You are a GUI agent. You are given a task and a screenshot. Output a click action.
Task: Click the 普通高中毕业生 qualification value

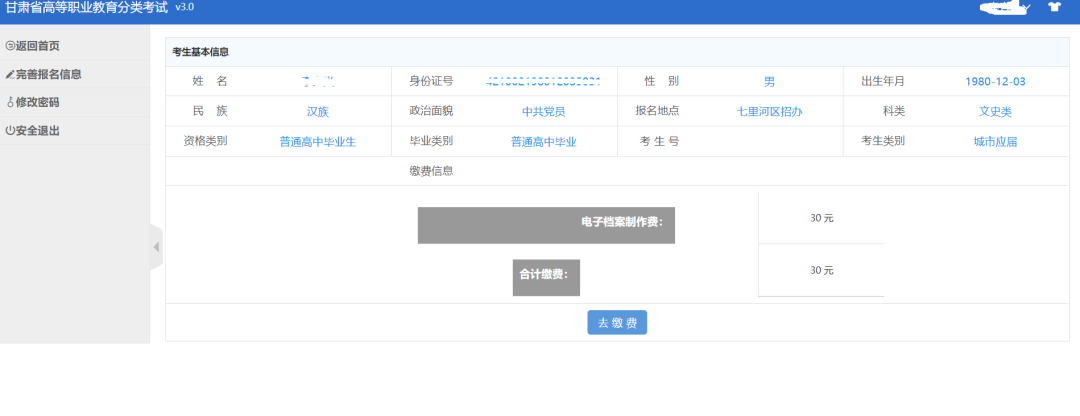(317, 142)
